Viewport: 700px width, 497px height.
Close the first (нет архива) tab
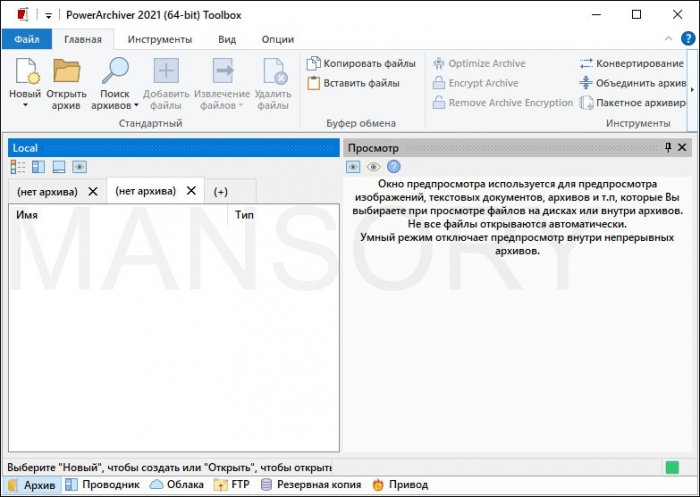pos(93,191)
